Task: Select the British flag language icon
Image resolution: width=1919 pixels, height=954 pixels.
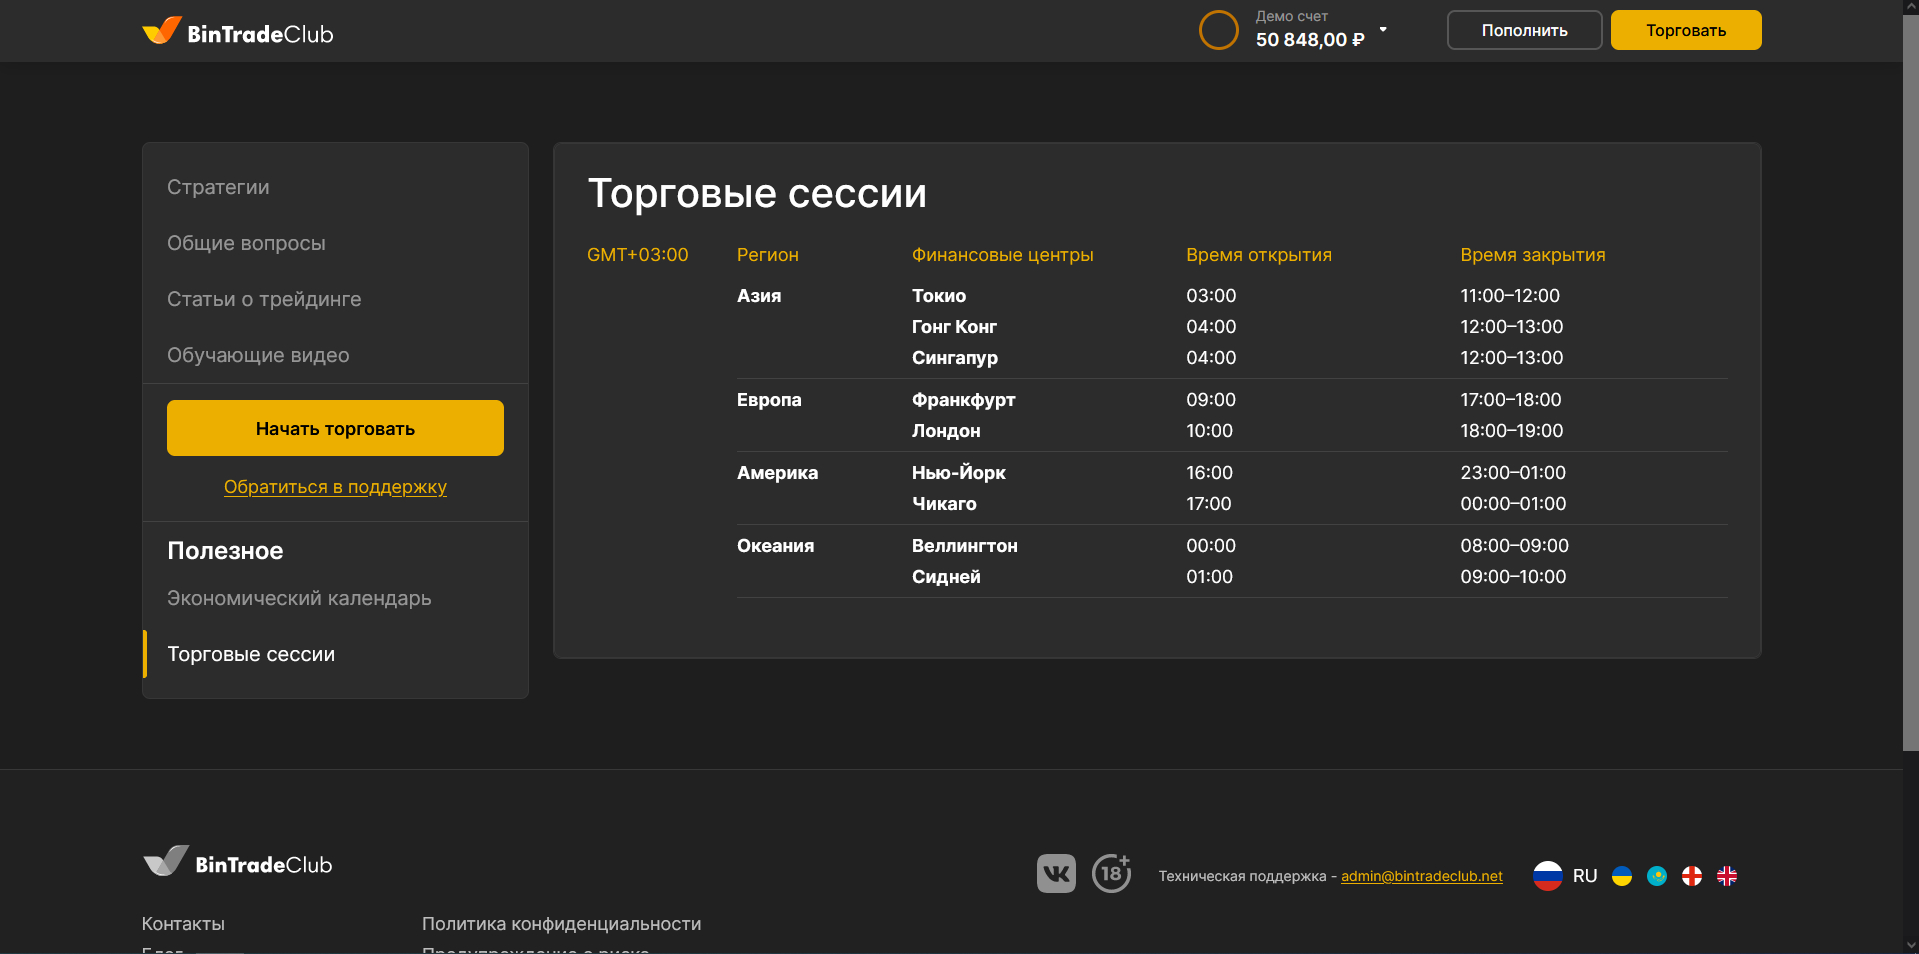Action: (1726, 876)
